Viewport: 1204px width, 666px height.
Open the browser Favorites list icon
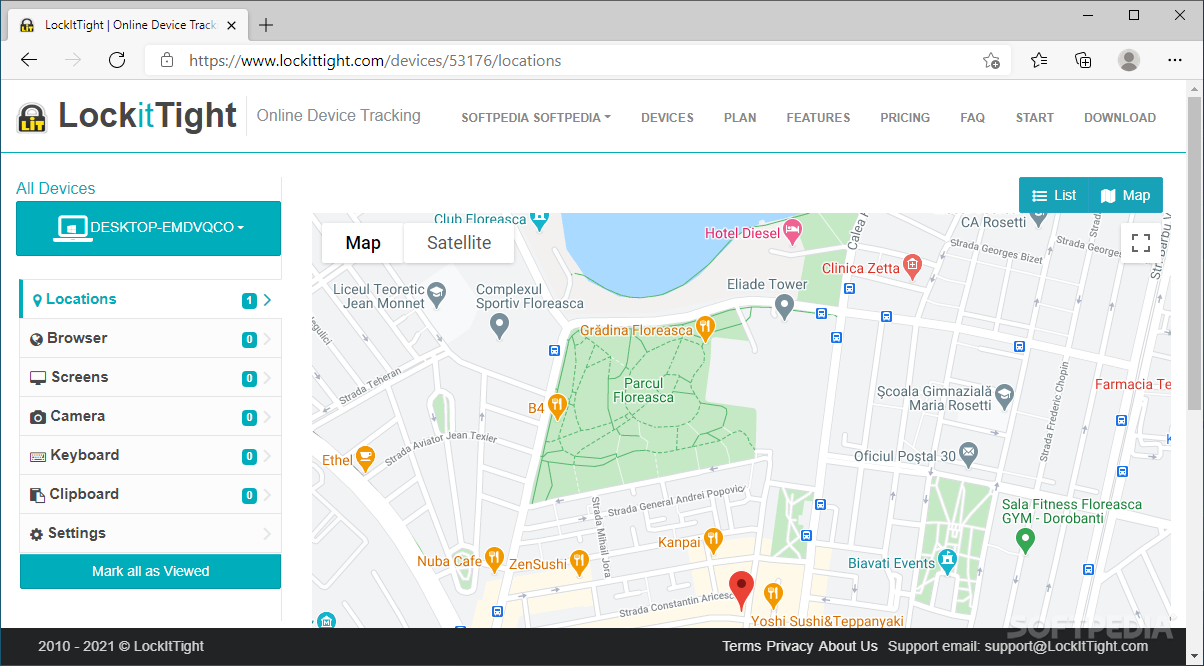[x=1039, y=60]
